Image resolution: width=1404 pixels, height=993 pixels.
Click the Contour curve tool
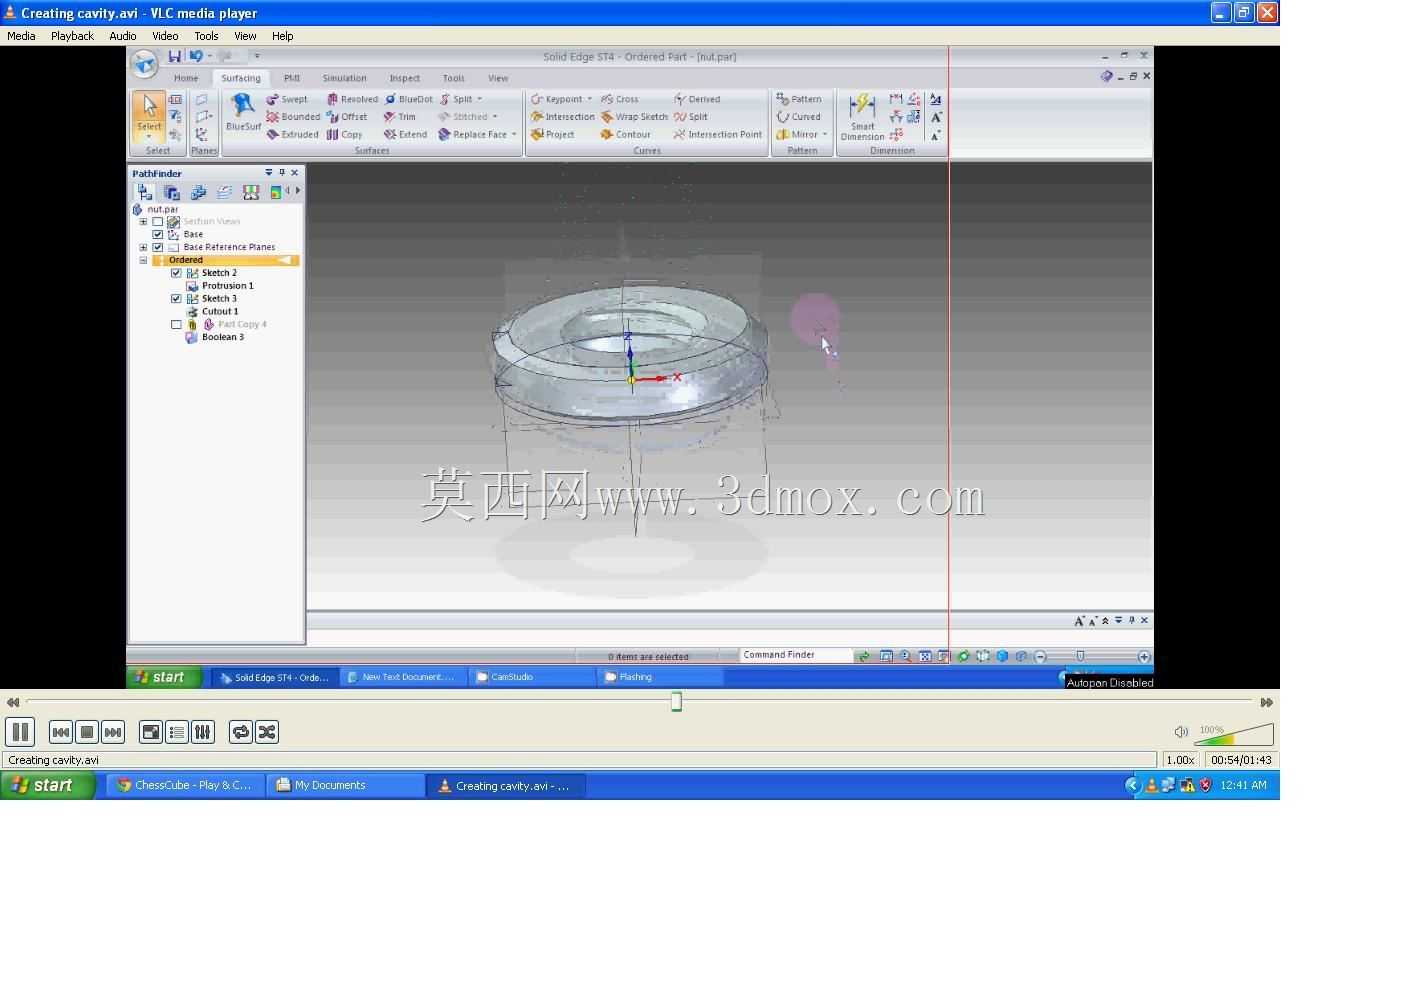pyautogui.click(x=626, y=135)
